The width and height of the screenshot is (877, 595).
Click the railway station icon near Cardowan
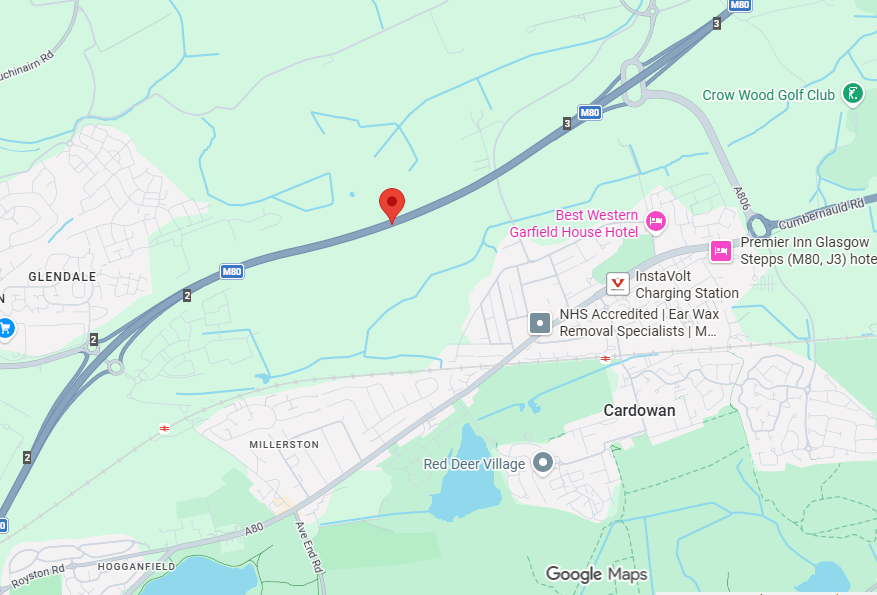[x=605, y=358]
